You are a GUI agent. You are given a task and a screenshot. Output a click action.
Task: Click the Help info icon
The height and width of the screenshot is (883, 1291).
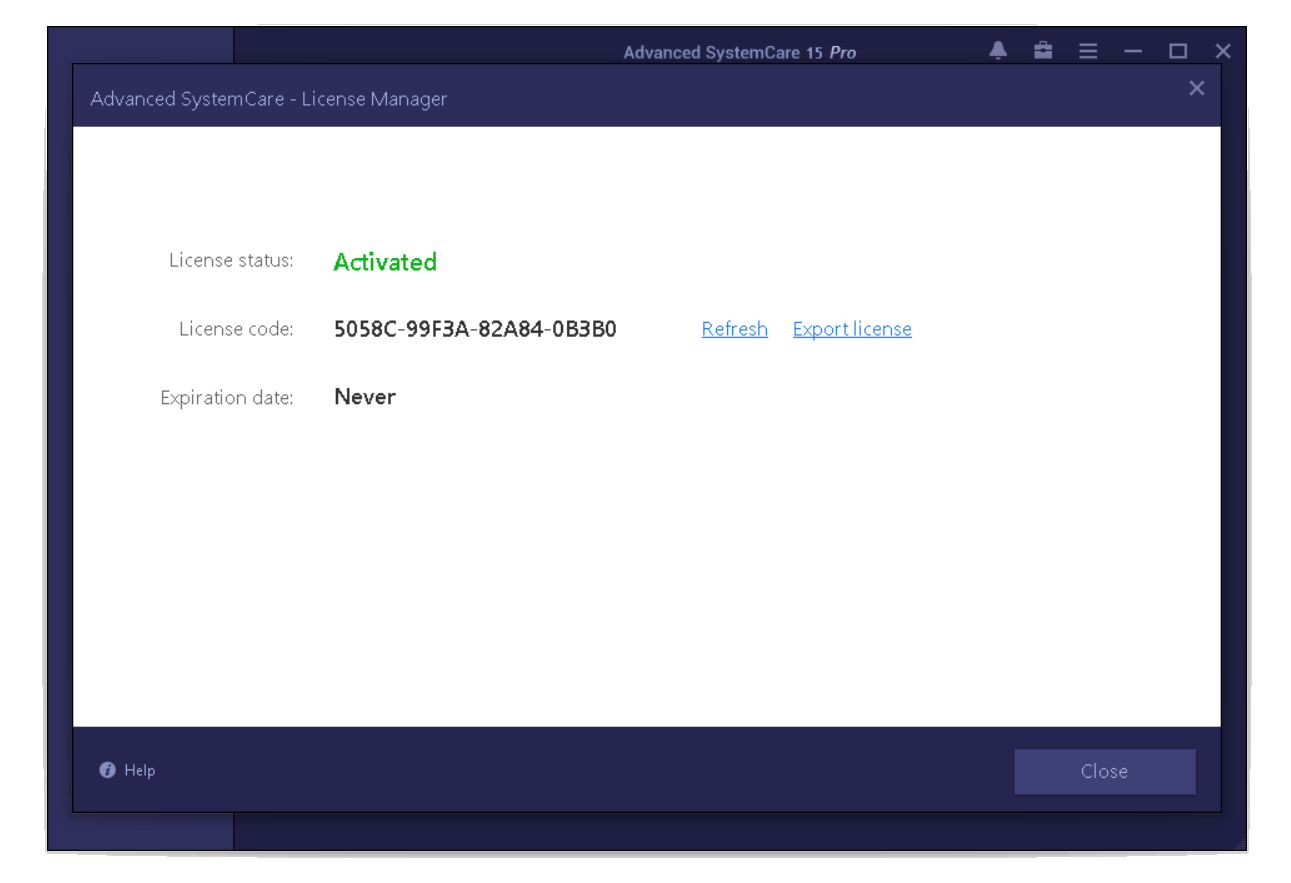coord(108,770)
